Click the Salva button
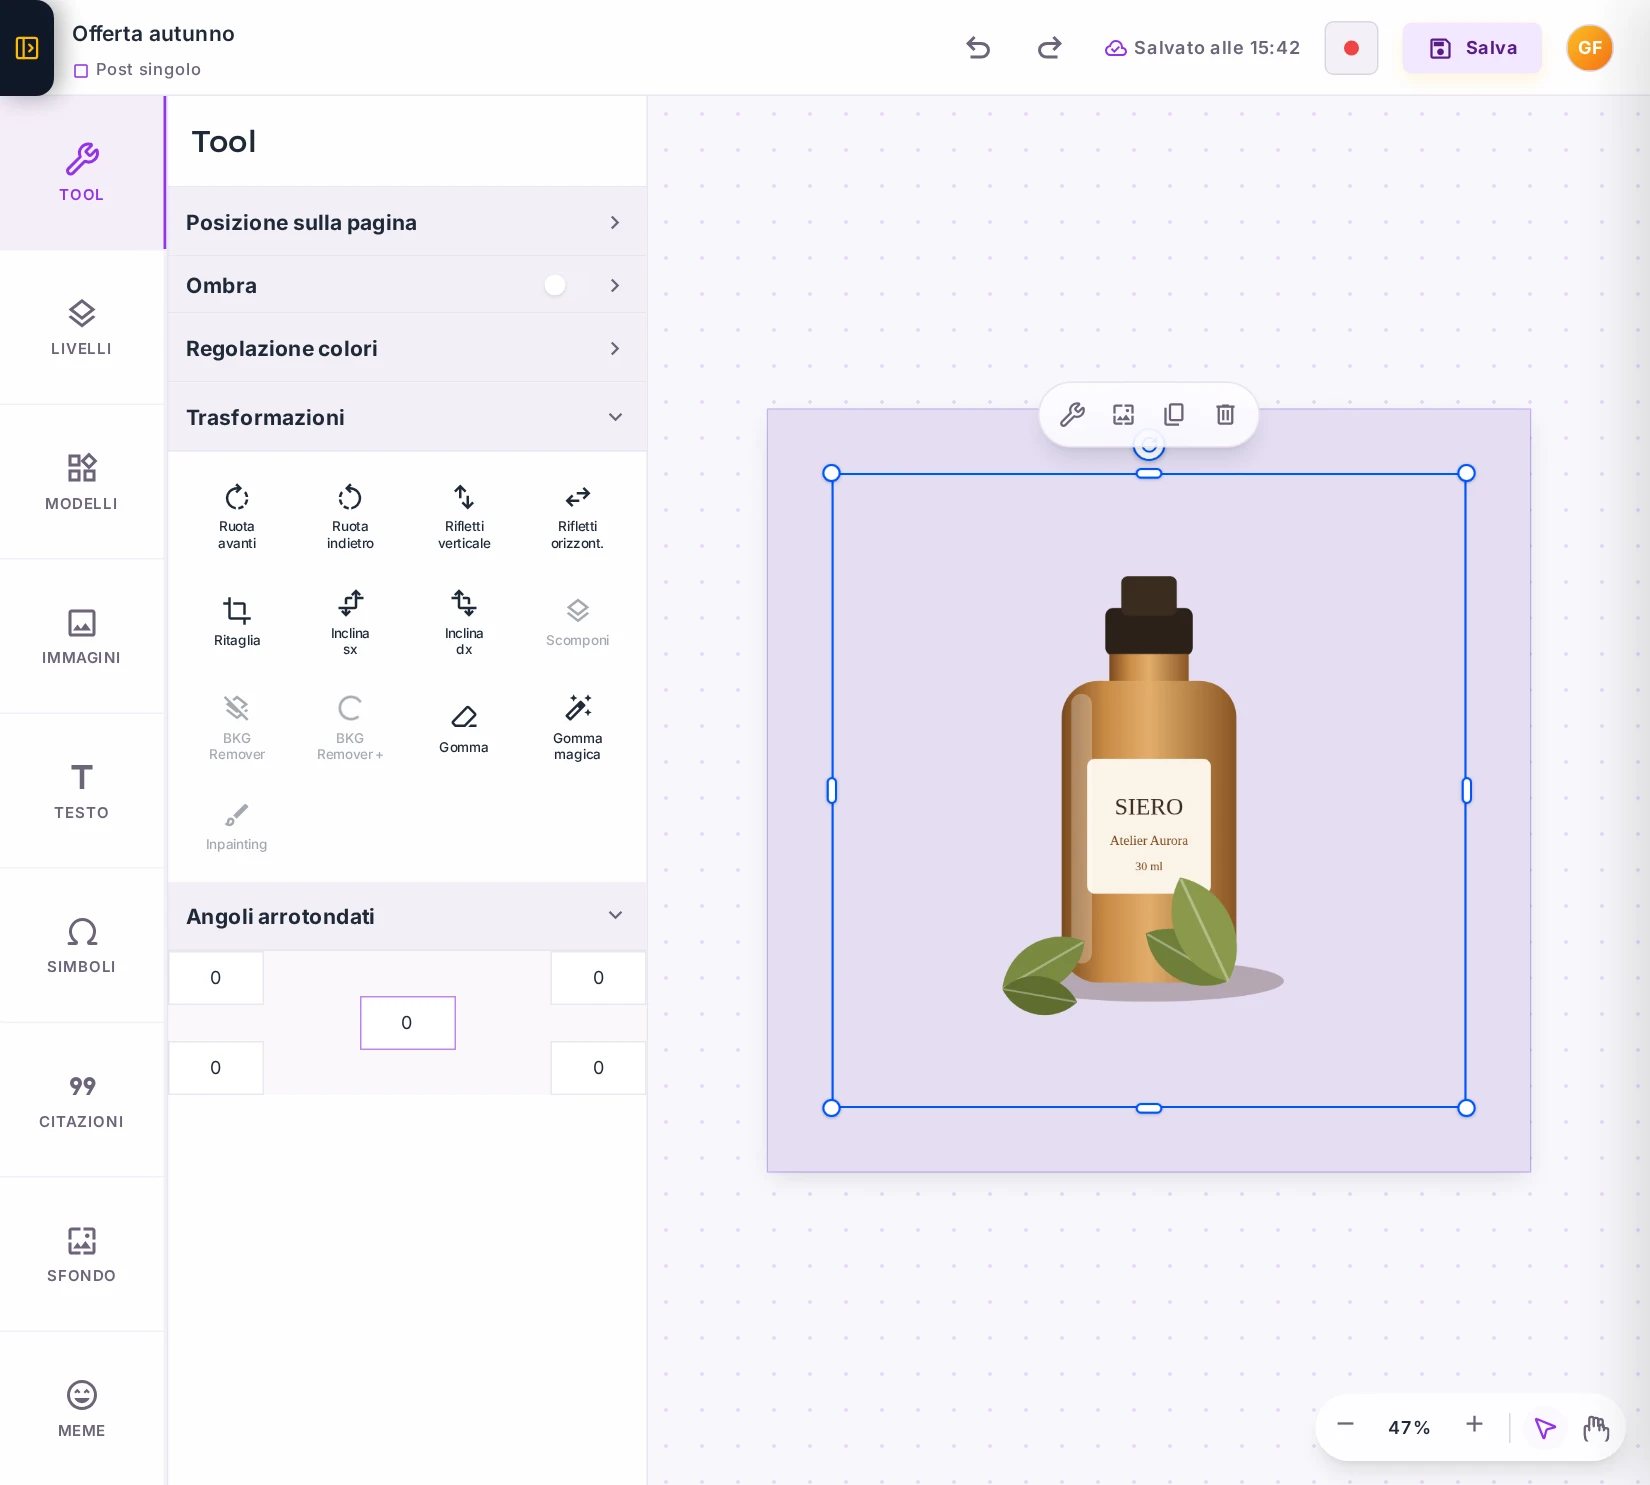 (x=1472, y=48)
